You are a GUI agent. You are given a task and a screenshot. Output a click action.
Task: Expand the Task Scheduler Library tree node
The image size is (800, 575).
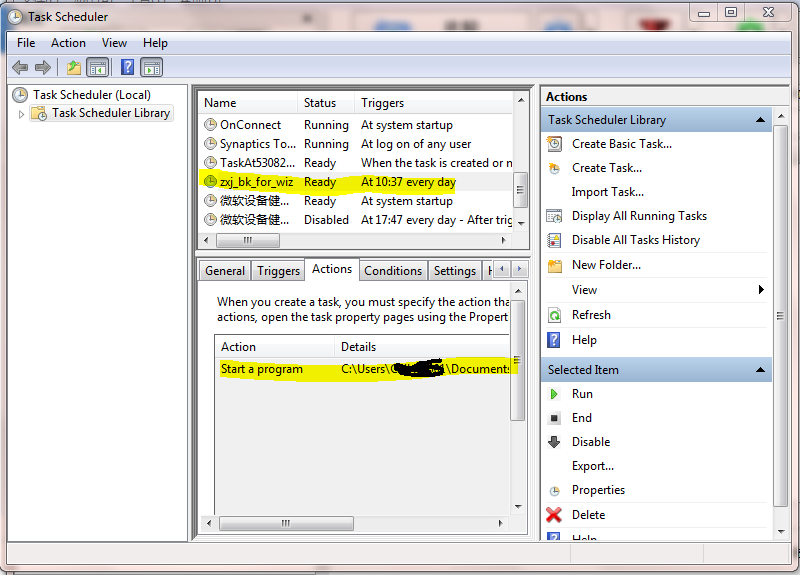21,114
